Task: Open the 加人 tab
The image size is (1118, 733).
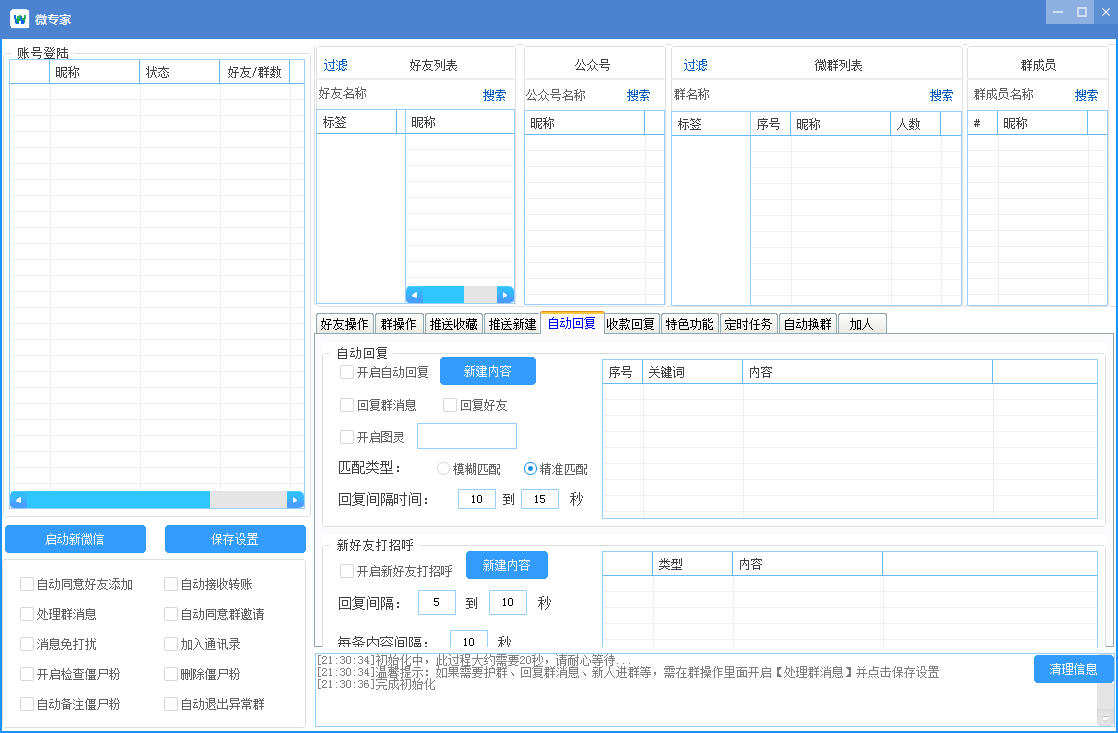Action: pos(861,324)
